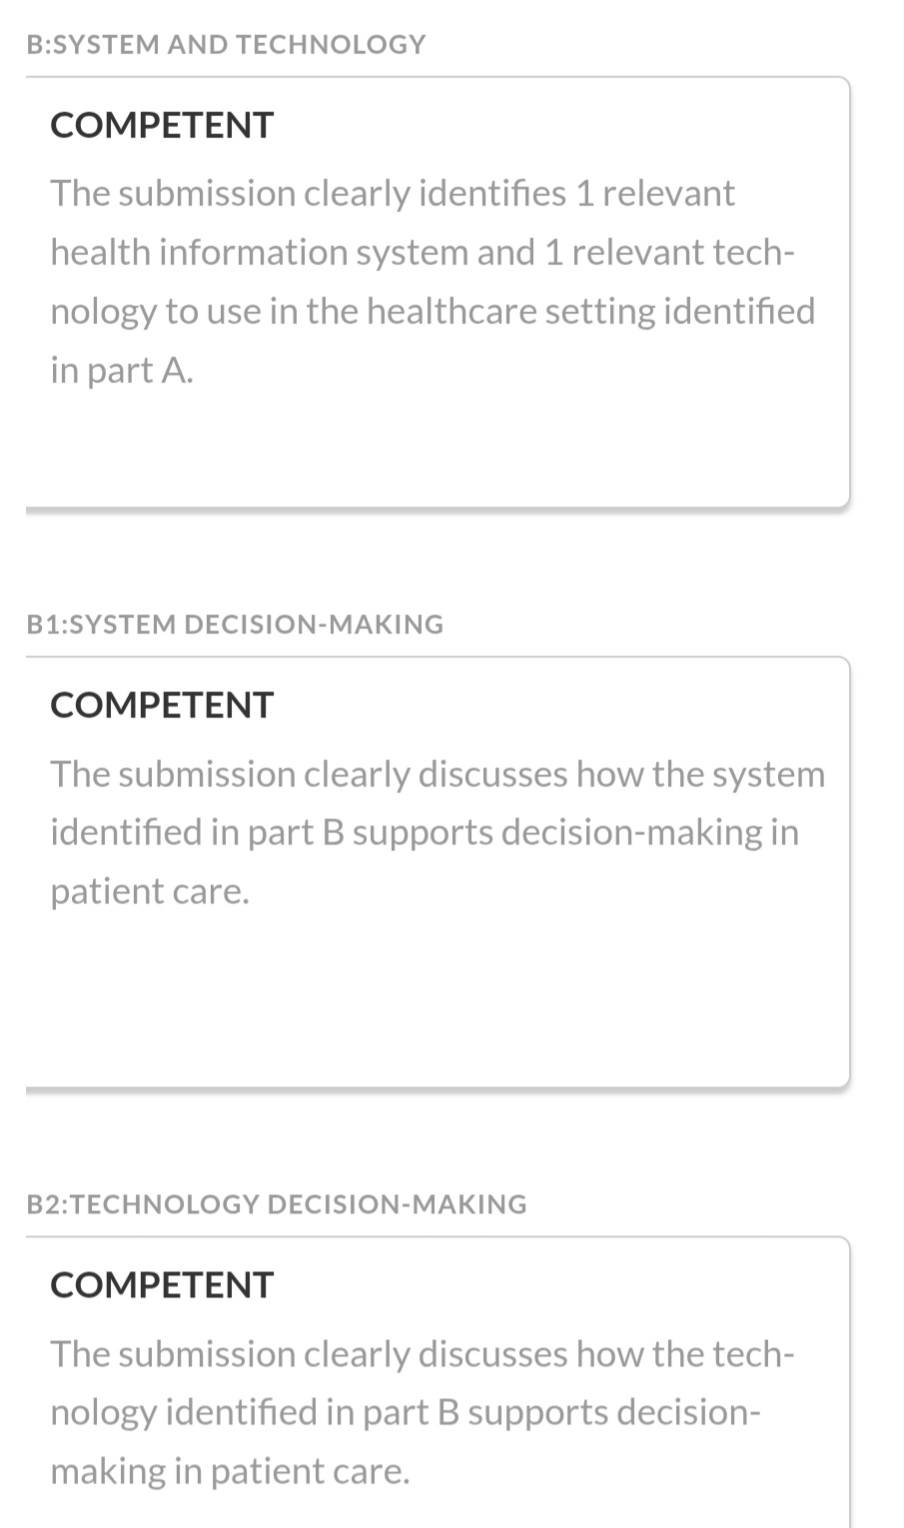The image size is (904, 1528).
Task: Open the System Decision-Making rubric card
Action: [438, 872]
